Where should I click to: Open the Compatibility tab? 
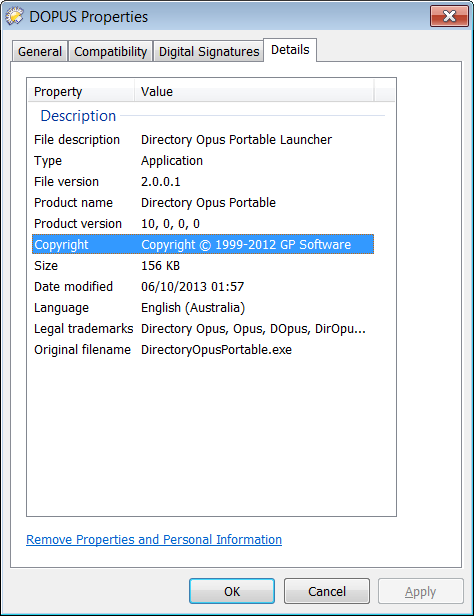111,51
